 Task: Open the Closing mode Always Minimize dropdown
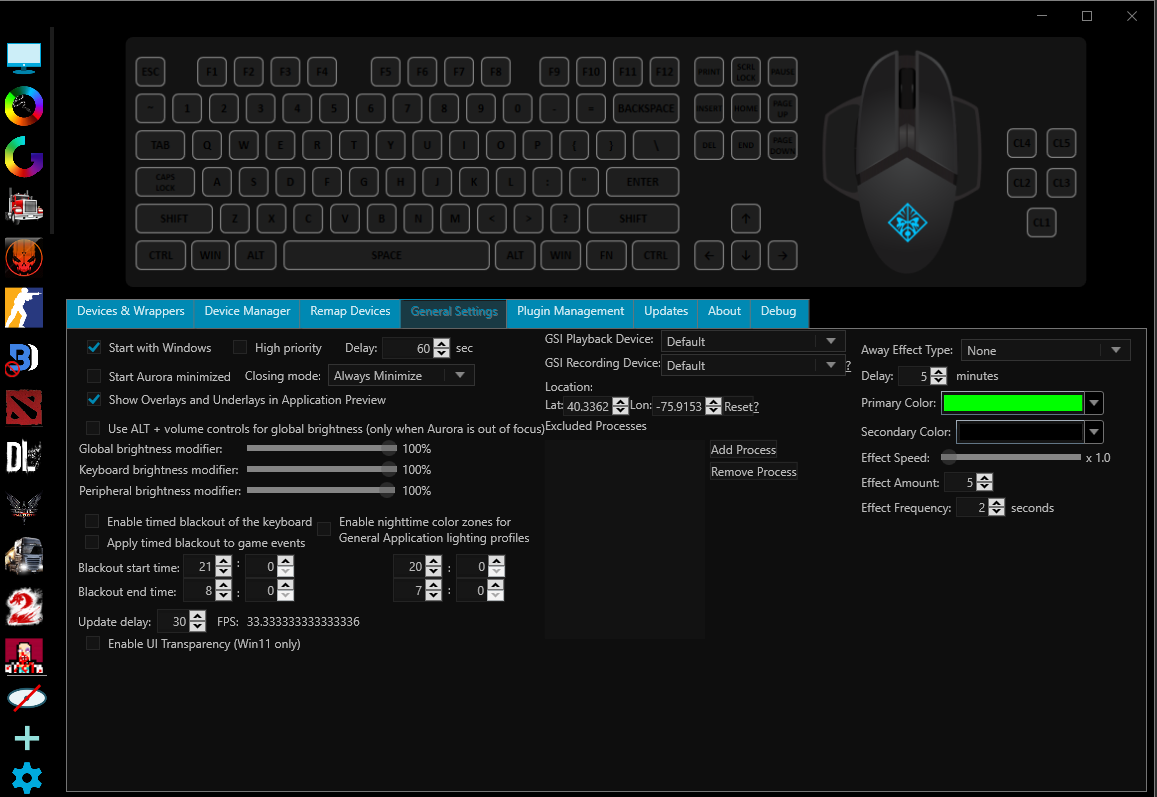click(401, 376)
